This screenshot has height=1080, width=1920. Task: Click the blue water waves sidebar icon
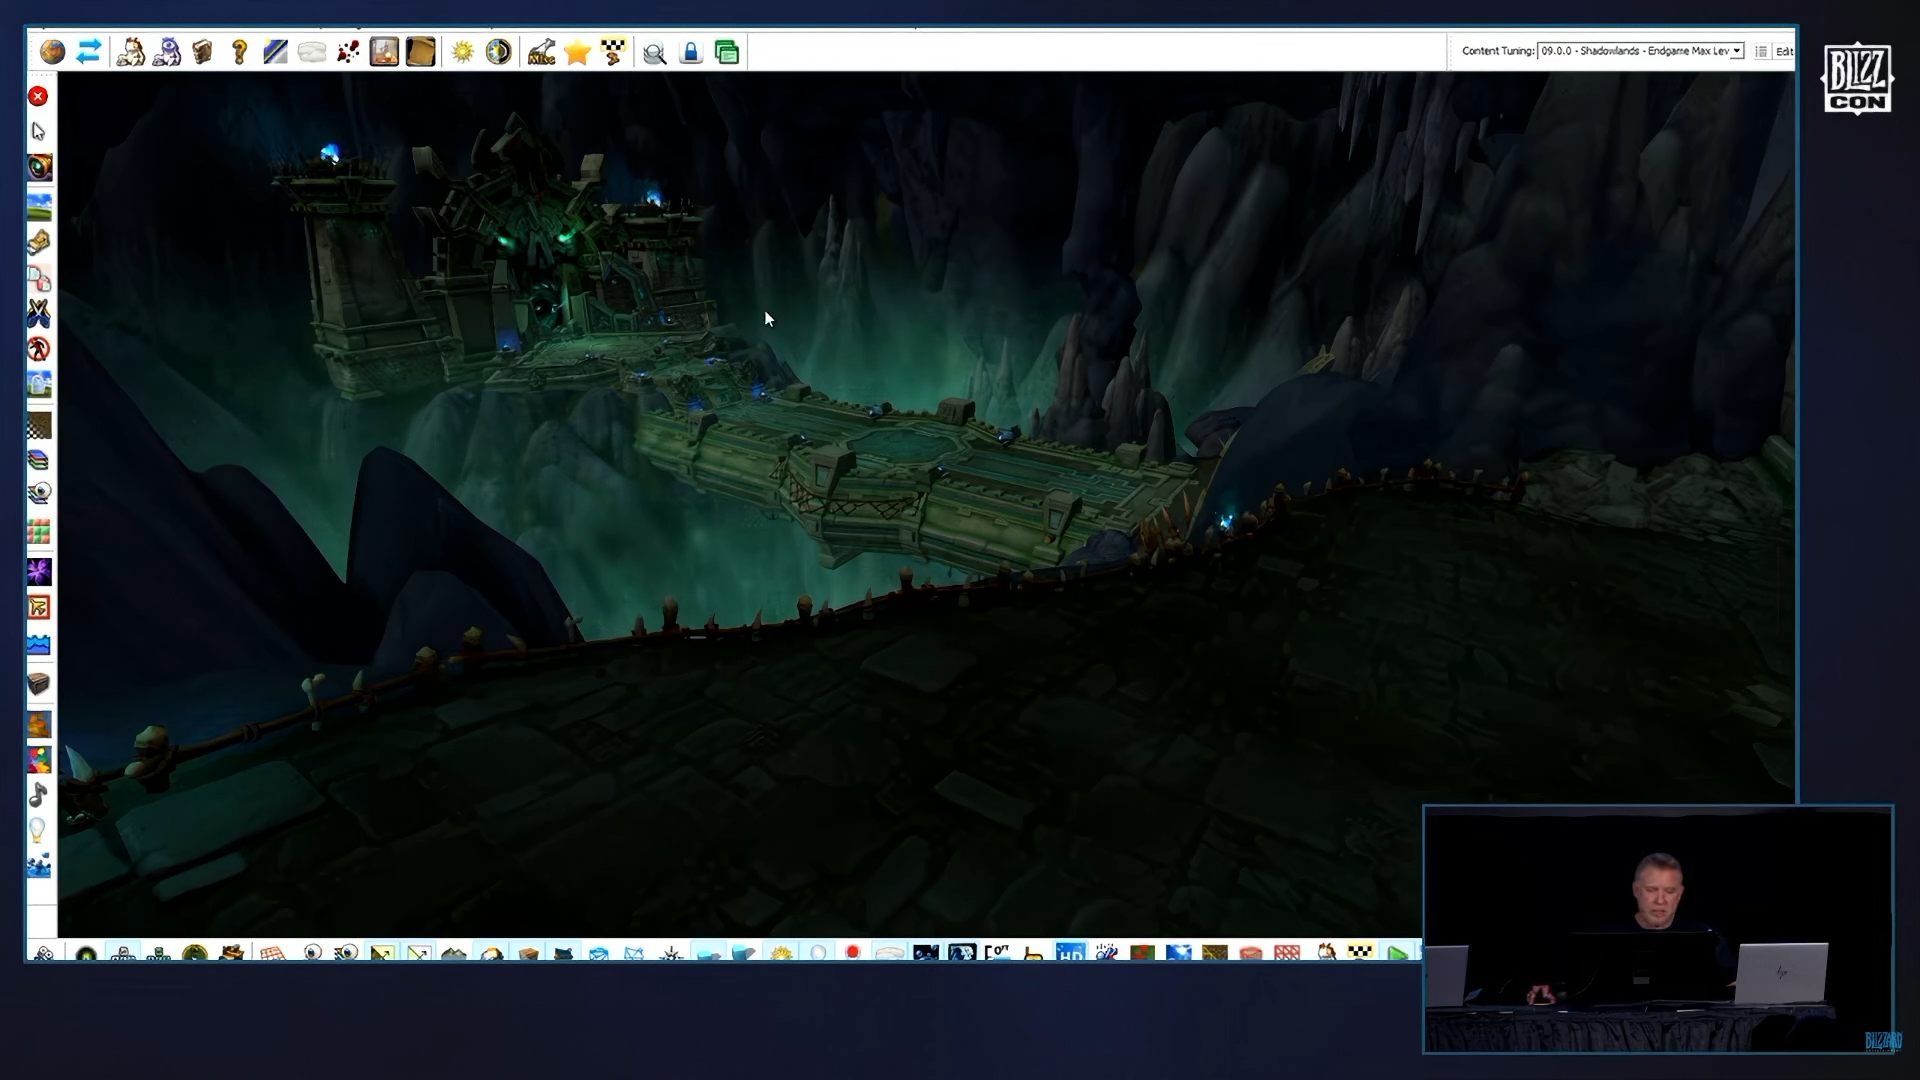pos(38,645)
